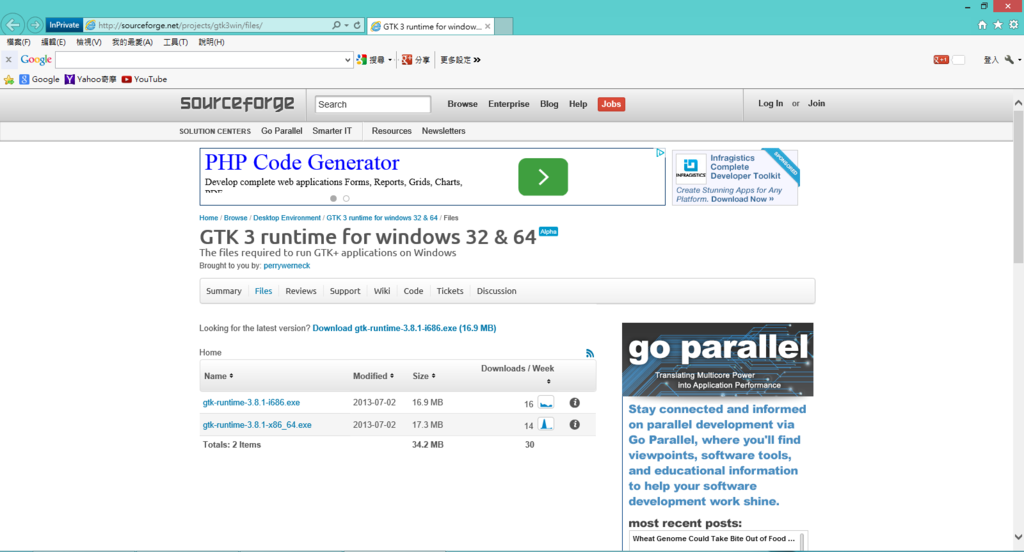Click the latest version download link
1024x552 pixels.
coord(404,328)
